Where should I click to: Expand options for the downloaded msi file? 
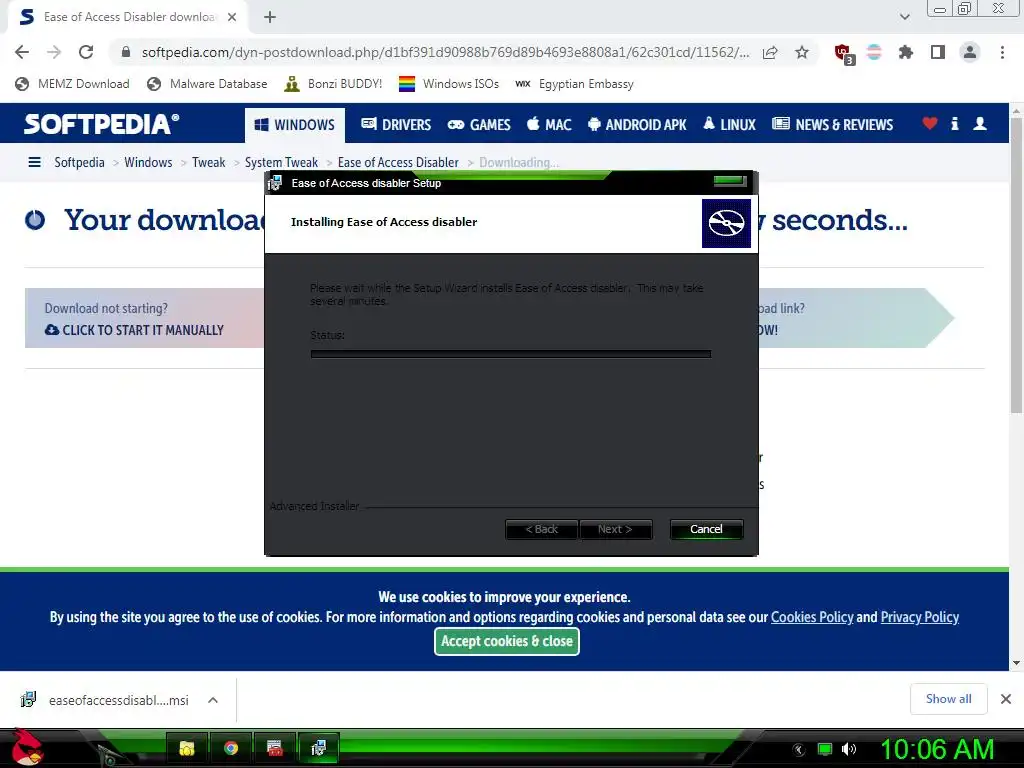click(x=212, y=700)
